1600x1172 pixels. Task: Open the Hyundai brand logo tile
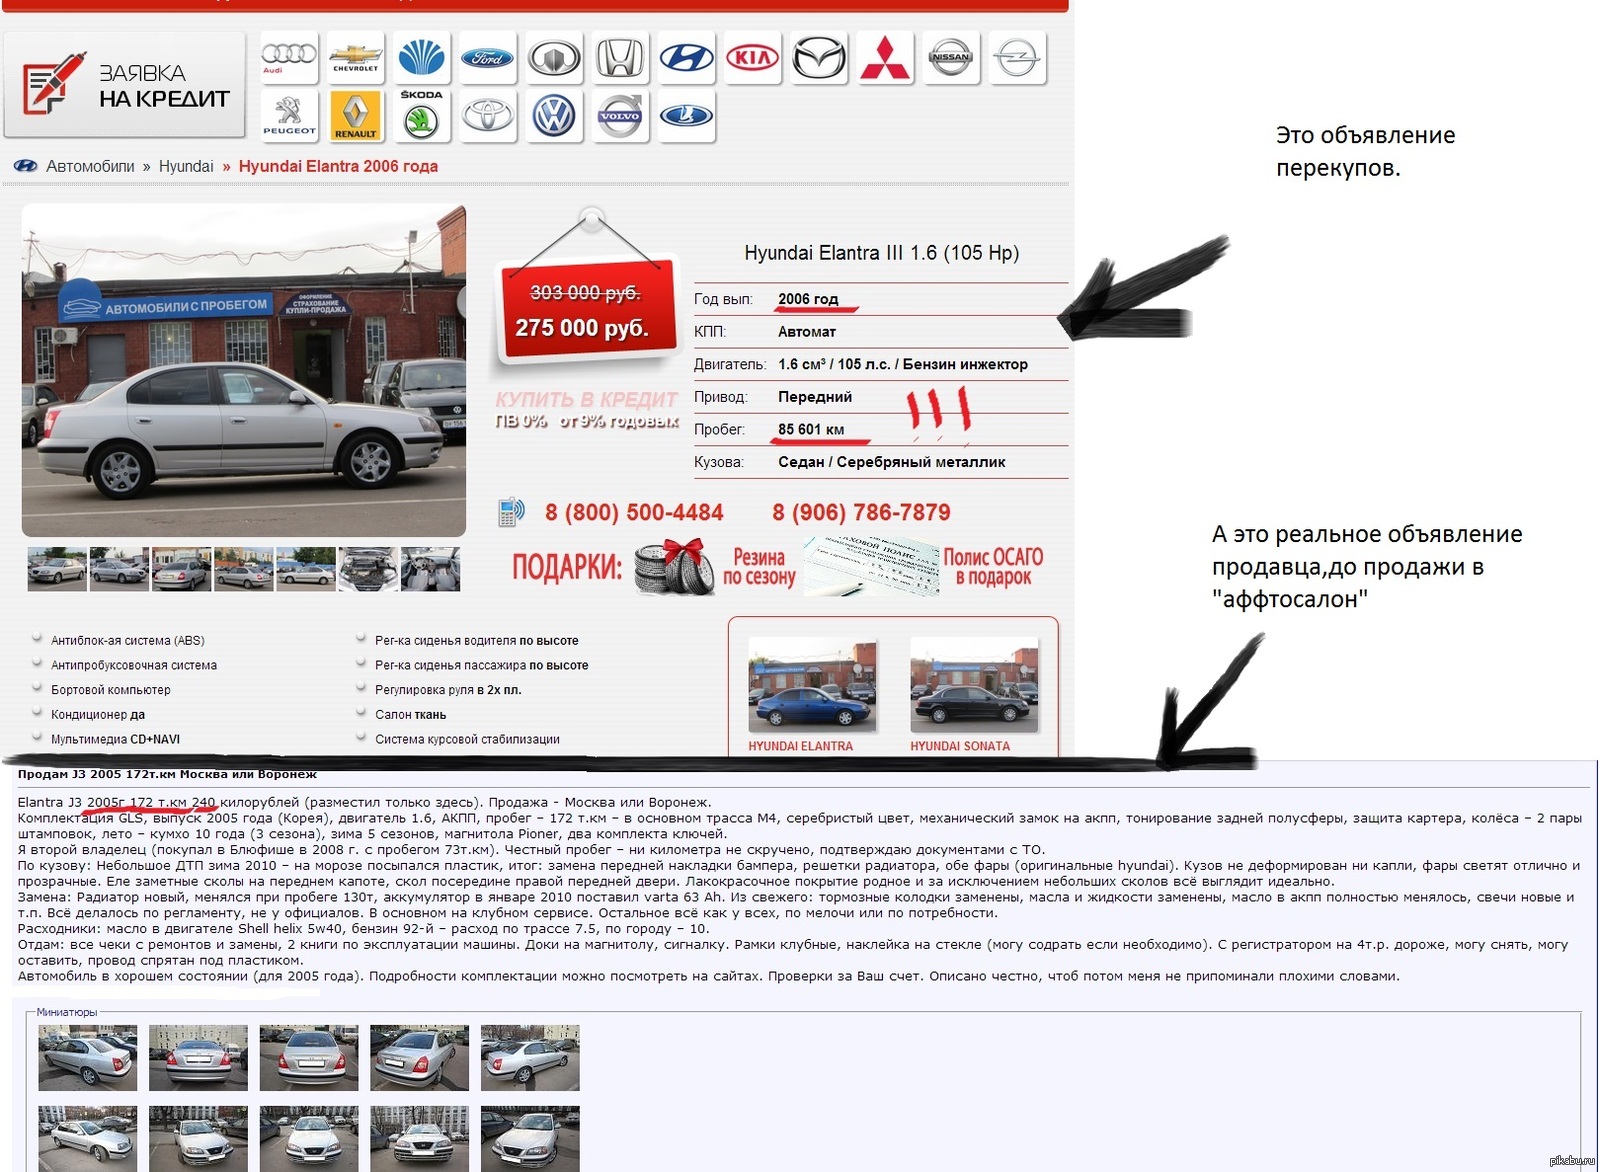click(686, 58)
